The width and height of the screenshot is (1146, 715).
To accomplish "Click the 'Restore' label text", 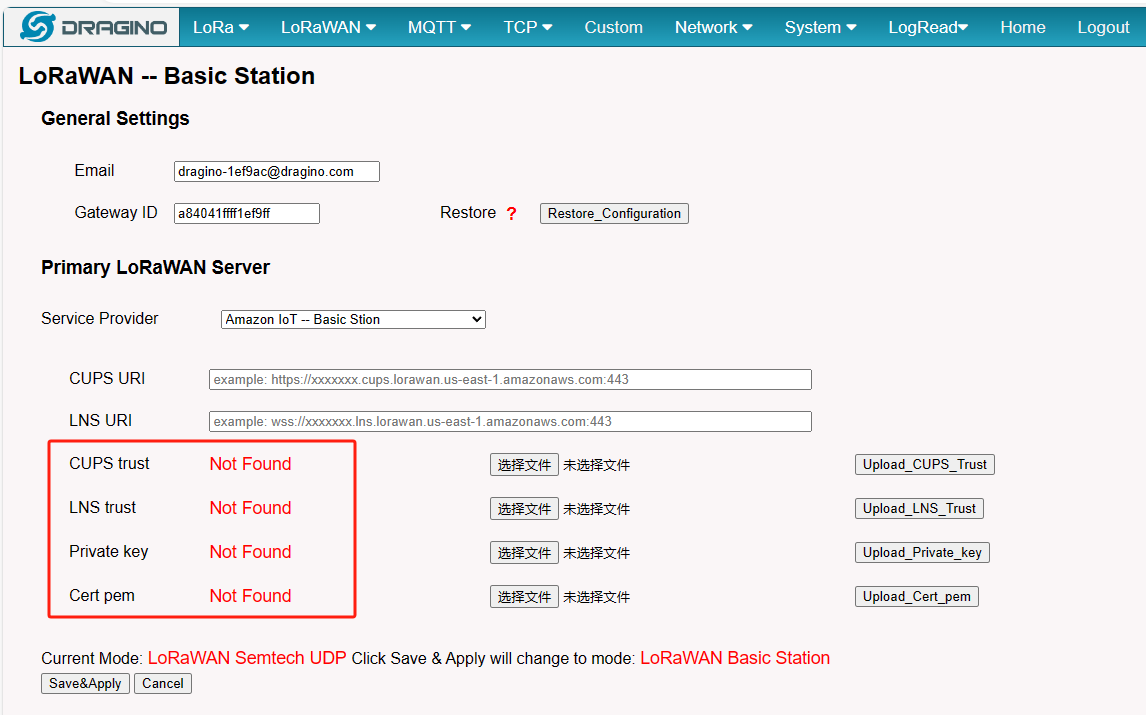I will pyautogui.click(x=468, y=213).
